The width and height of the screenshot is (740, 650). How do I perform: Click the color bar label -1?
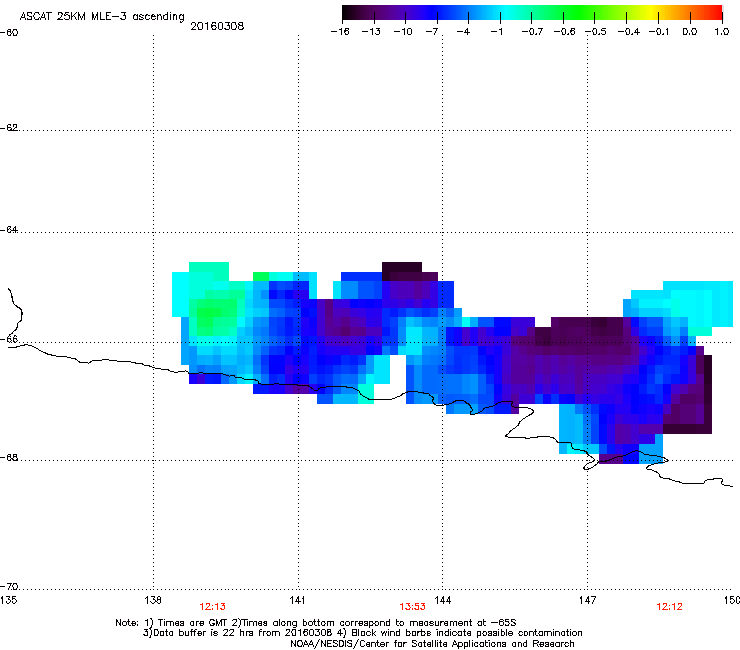click(496, 32)
